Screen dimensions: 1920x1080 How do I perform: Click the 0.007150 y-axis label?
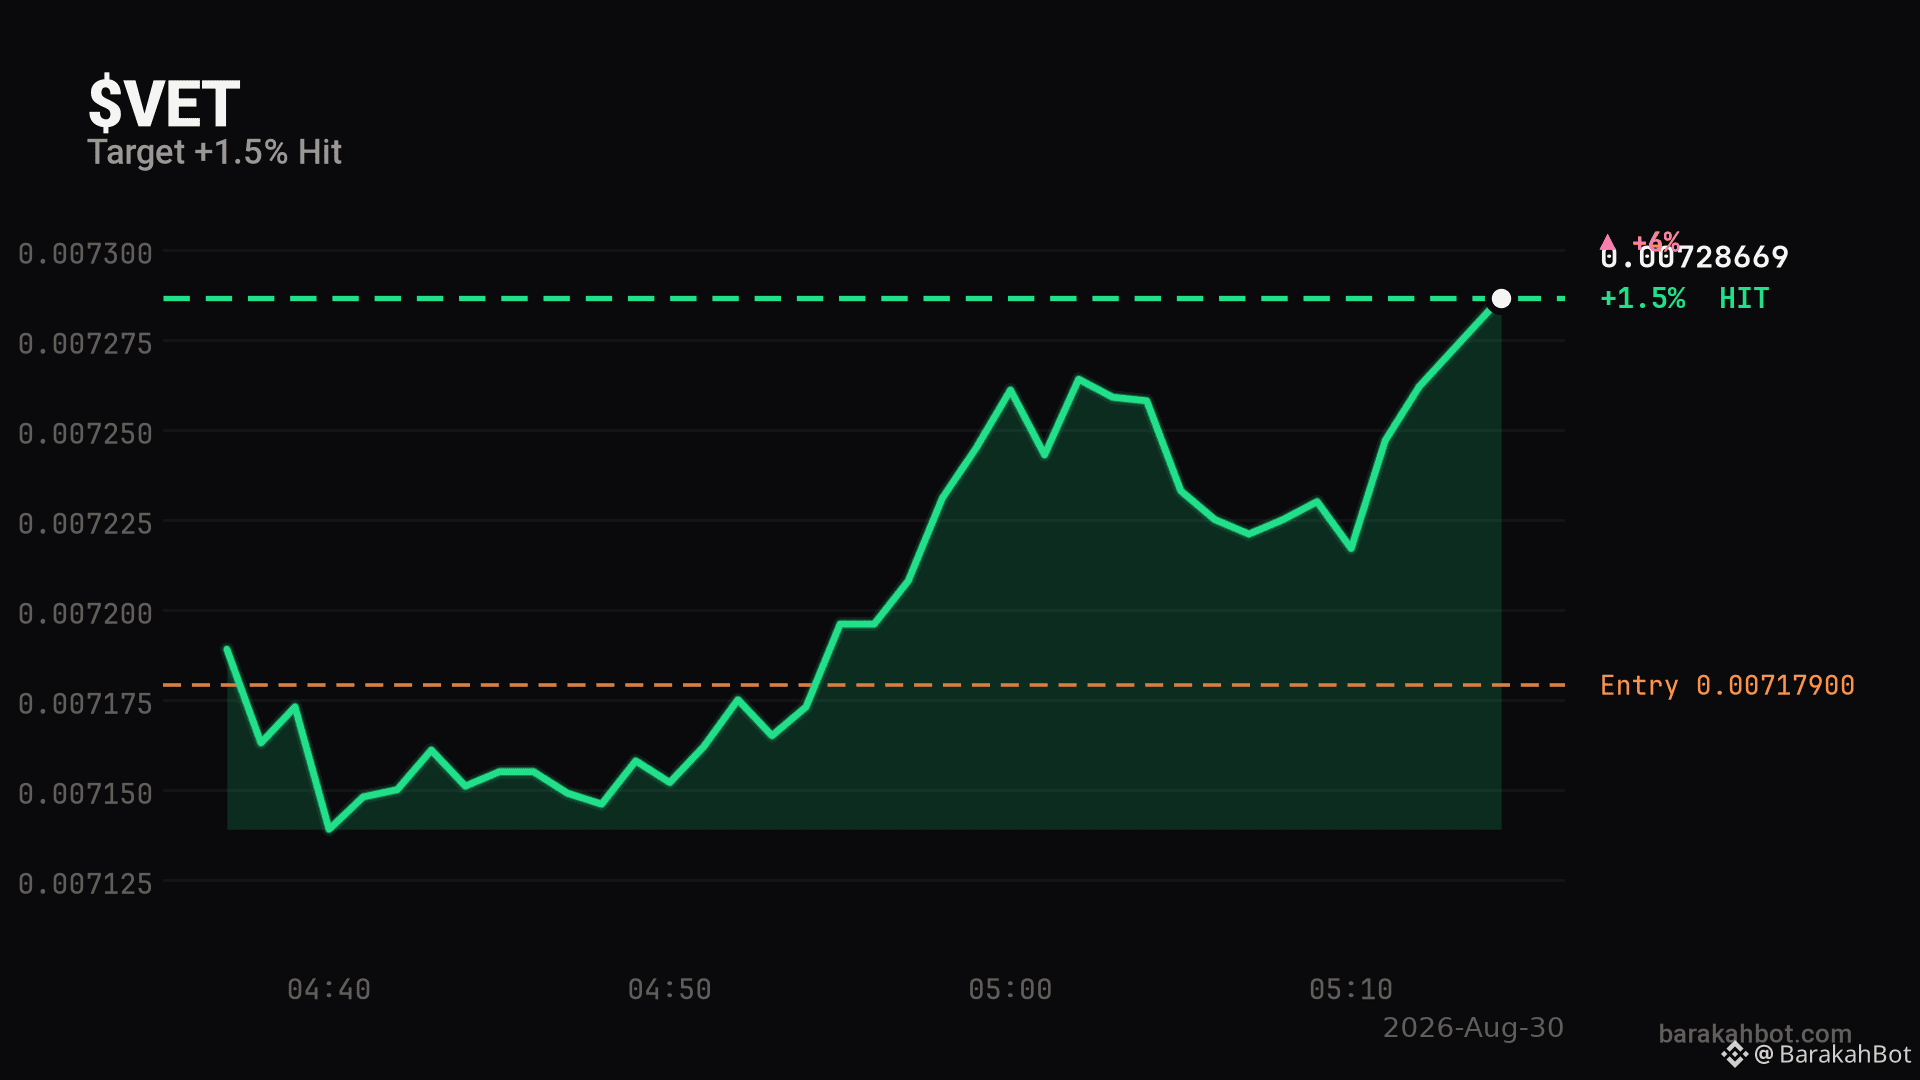click(x=86, y=794)
